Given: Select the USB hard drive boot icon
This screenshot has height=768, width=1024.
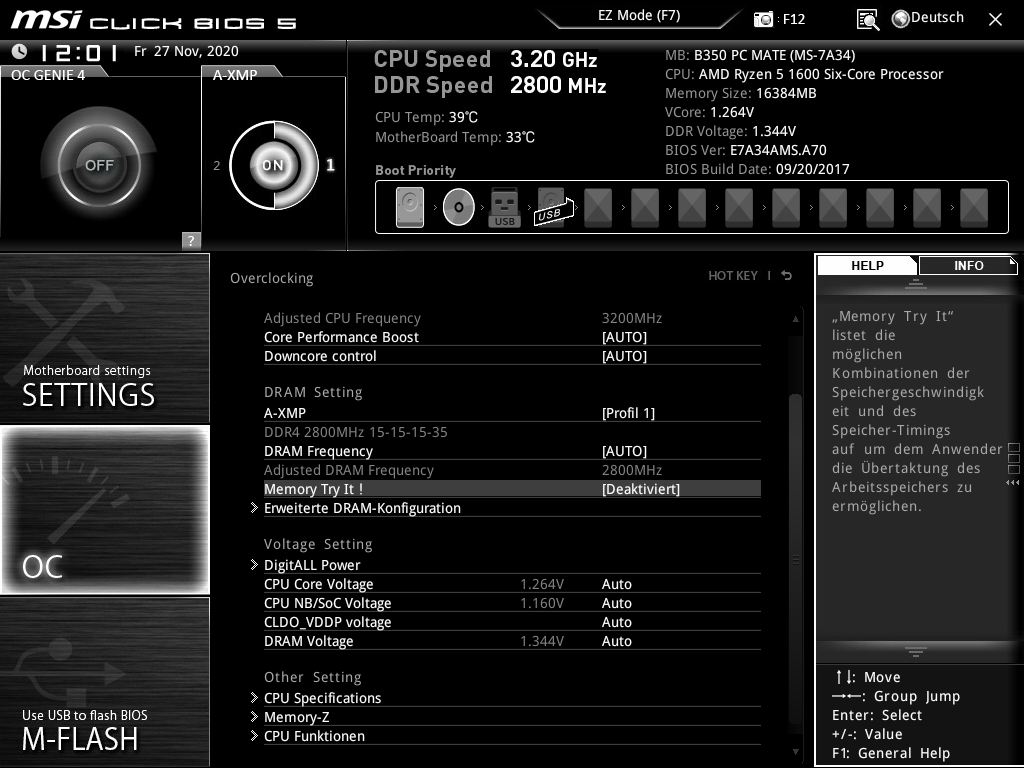Looking at the screenshot, I should click(554, 207).
